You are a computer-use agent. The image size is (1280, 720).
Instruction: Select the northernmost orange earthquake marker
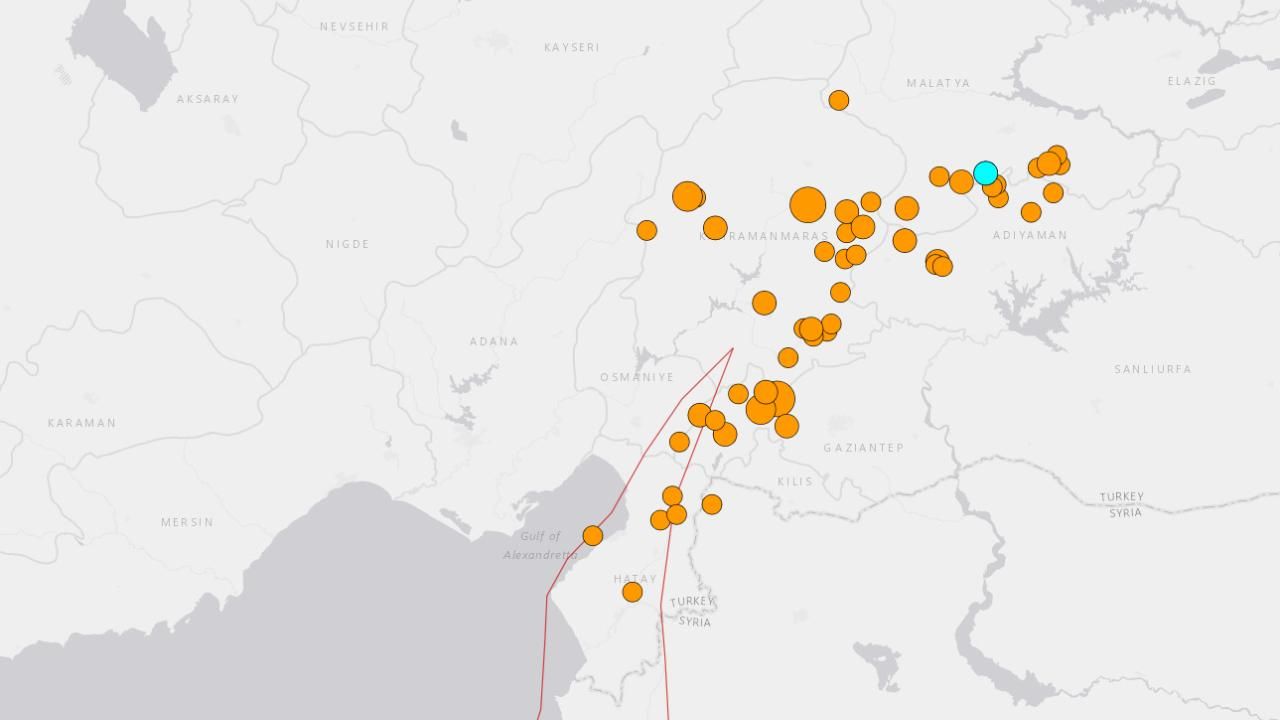pos(839,100)
